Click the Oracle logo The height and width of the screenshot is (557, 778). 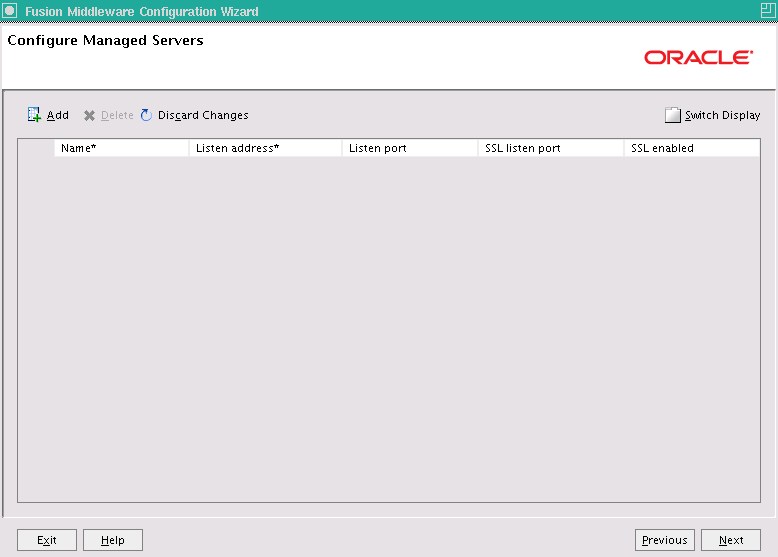(699, 58)
